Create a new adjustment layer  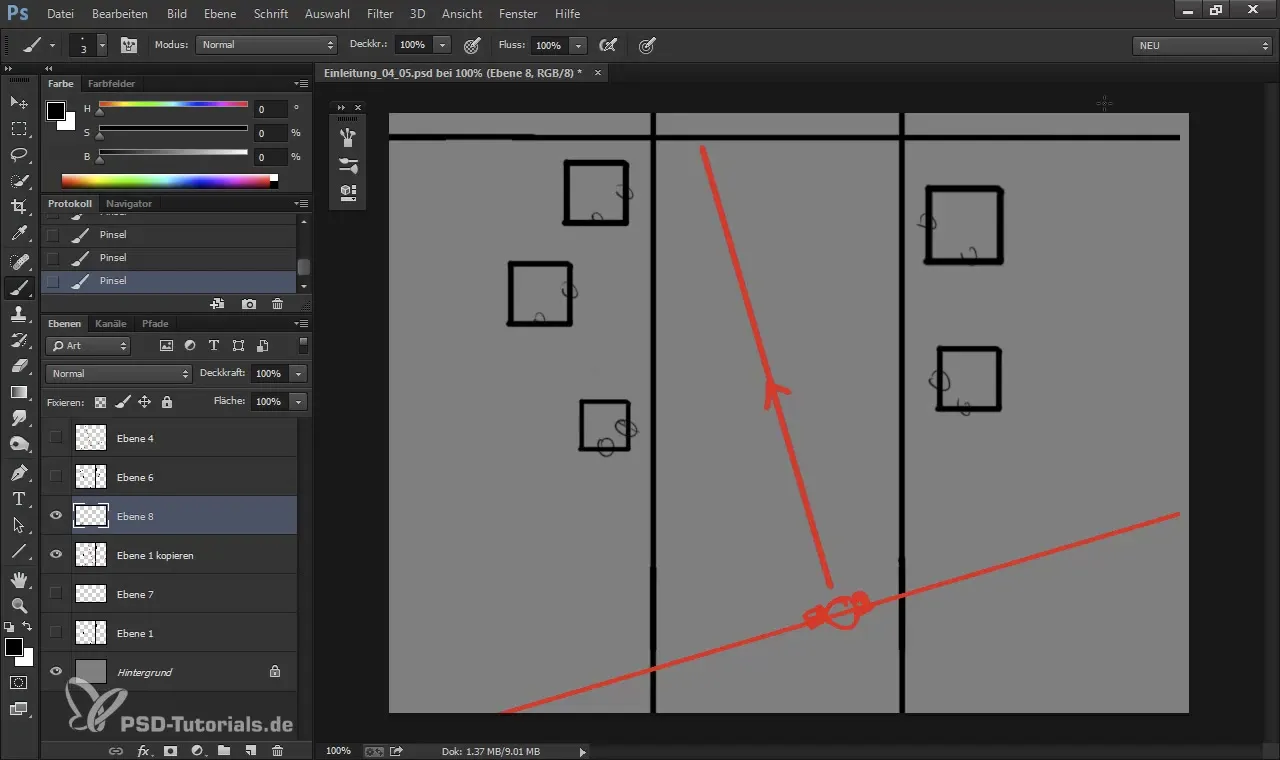pos(197,750)
